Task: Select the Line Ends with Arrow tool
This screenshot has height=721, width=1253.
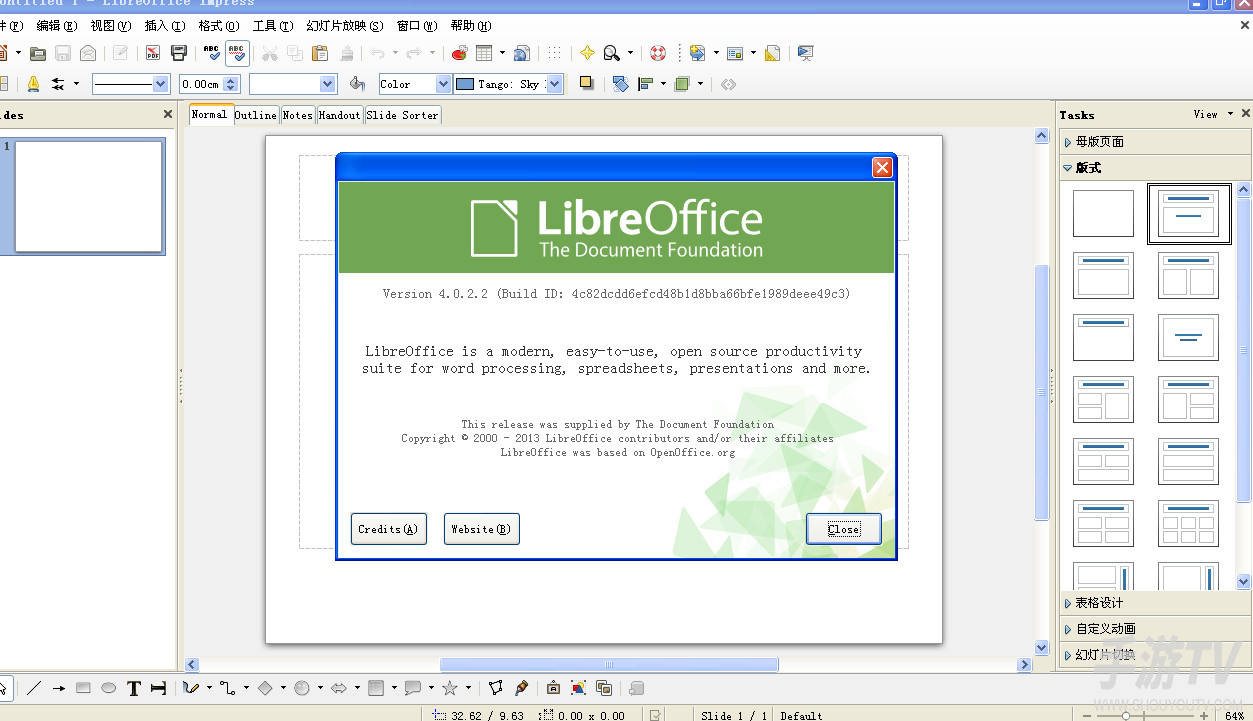Action: [x=59, y=688]
